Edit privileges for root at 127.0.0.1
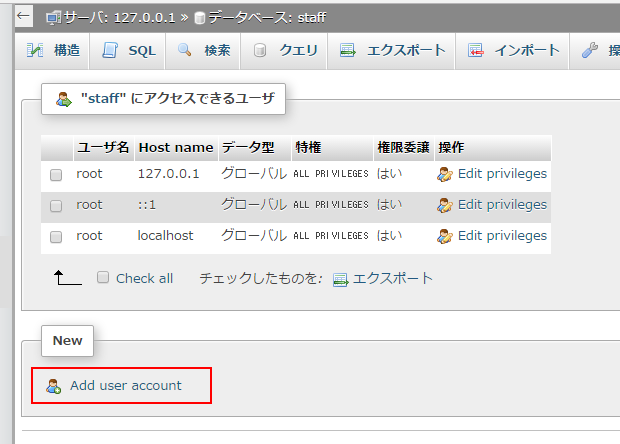This screenshot has height=444, width=620. pos(502,174)
